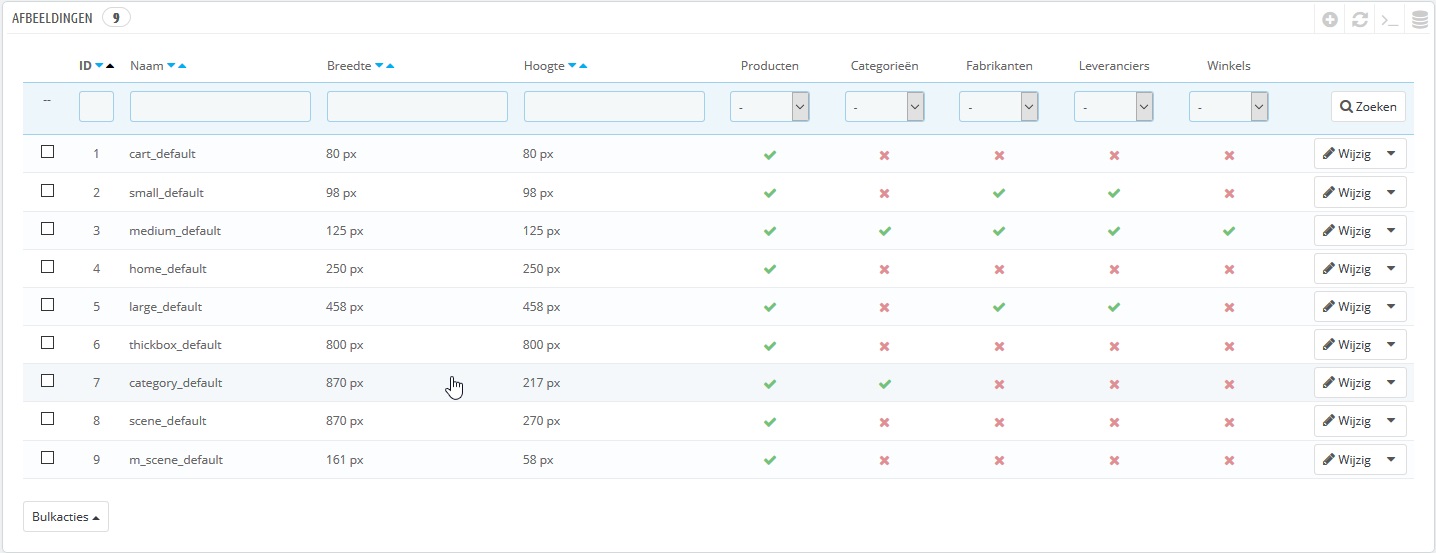Refresh the Afbeeldingen list
The height and width of the screenshot is (553, 1436).
tap(1359, 19)
